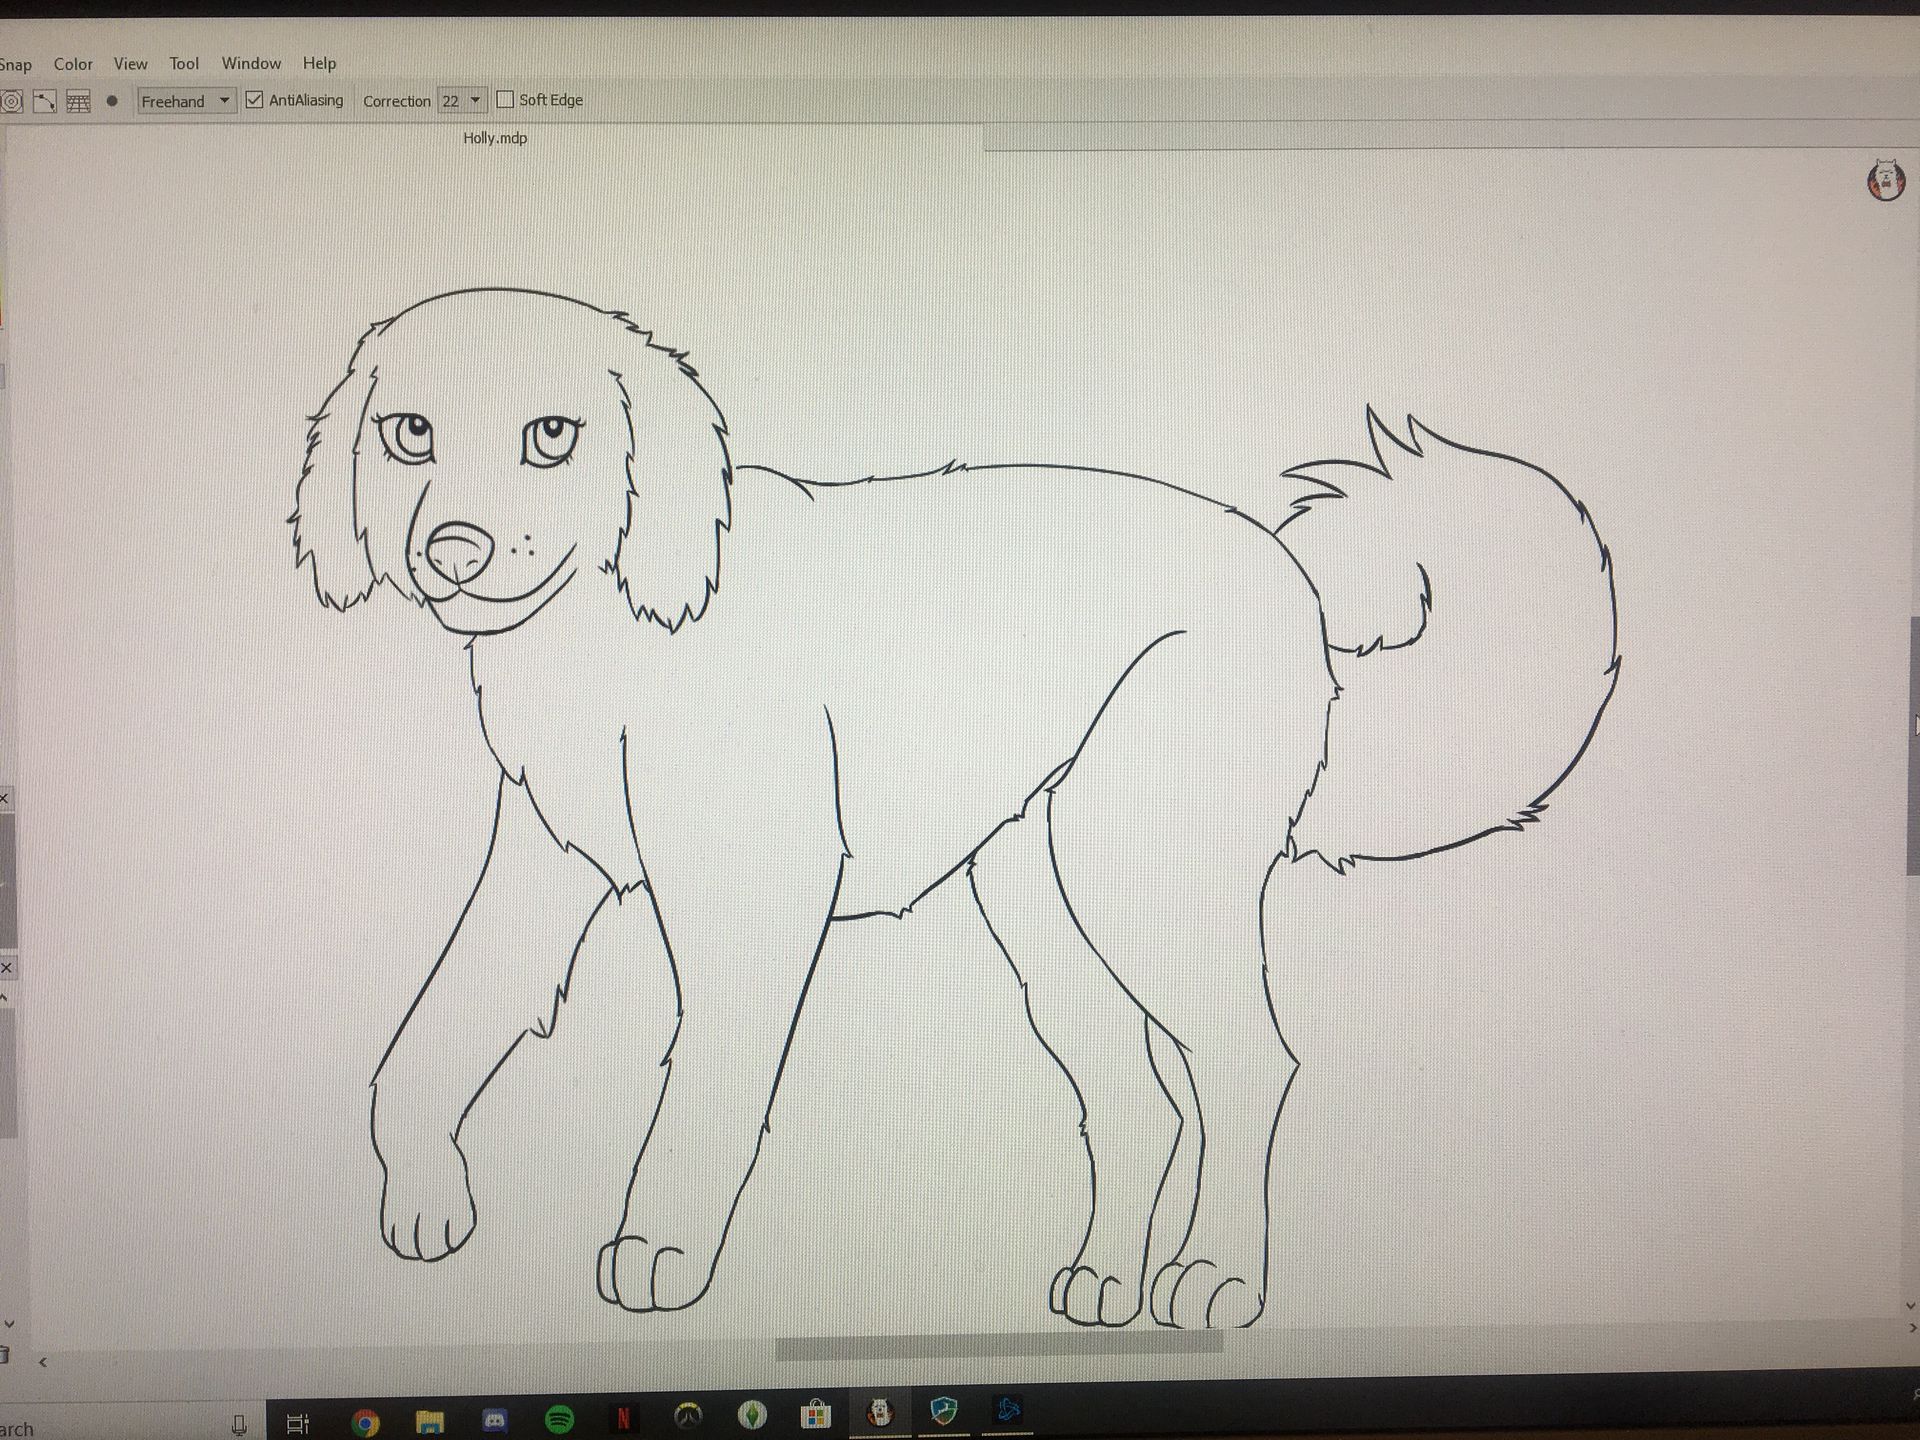
Task: Click the down arrow at left panel bottom
Action: (x=9, y=1323)
